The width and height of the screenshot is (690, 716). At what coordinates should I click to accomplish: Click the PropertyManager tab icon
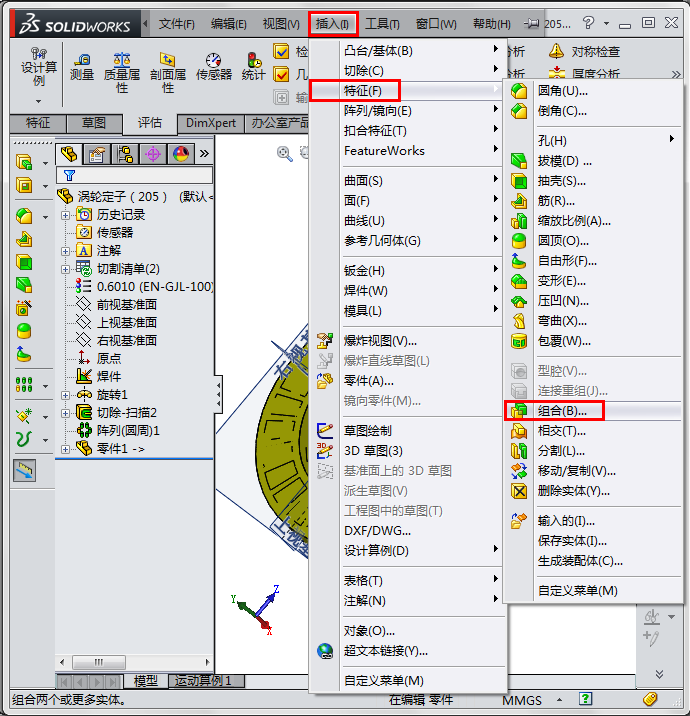[x=97, y=153]
